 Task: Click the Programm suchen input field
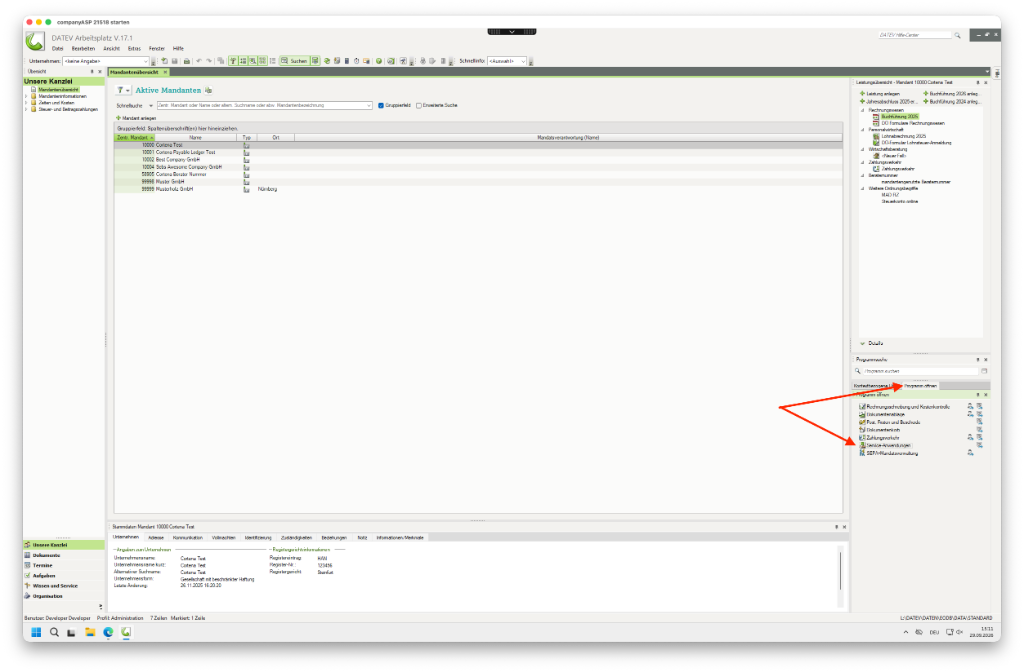921,371
